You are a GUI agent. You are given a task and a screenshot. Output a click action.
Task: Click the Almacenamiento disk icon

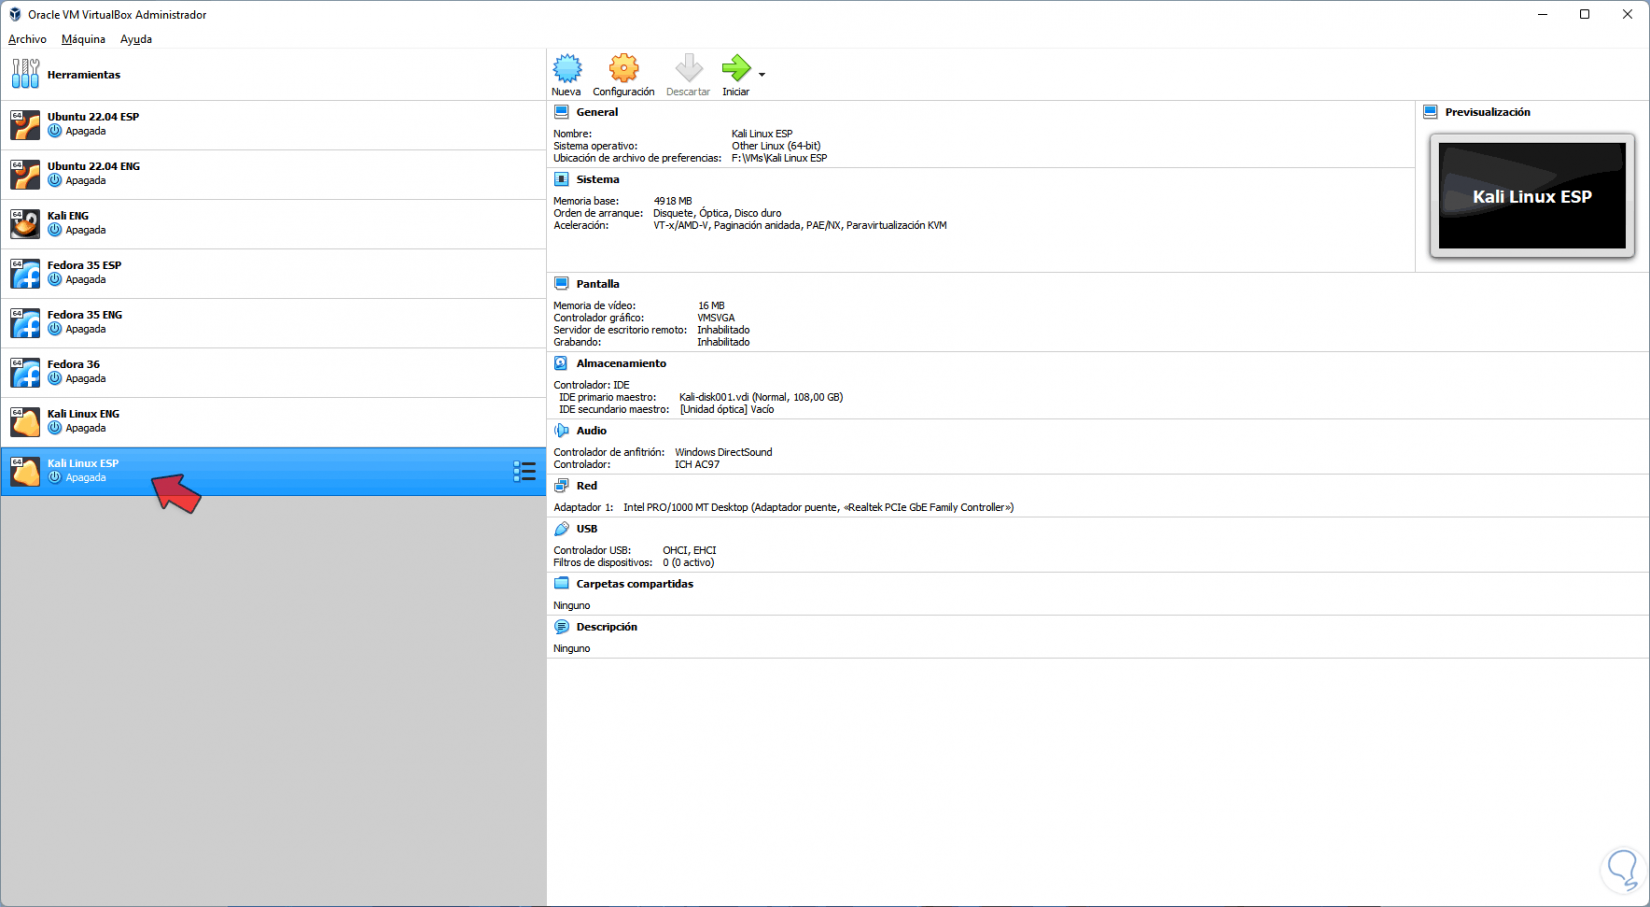(561, 364)
